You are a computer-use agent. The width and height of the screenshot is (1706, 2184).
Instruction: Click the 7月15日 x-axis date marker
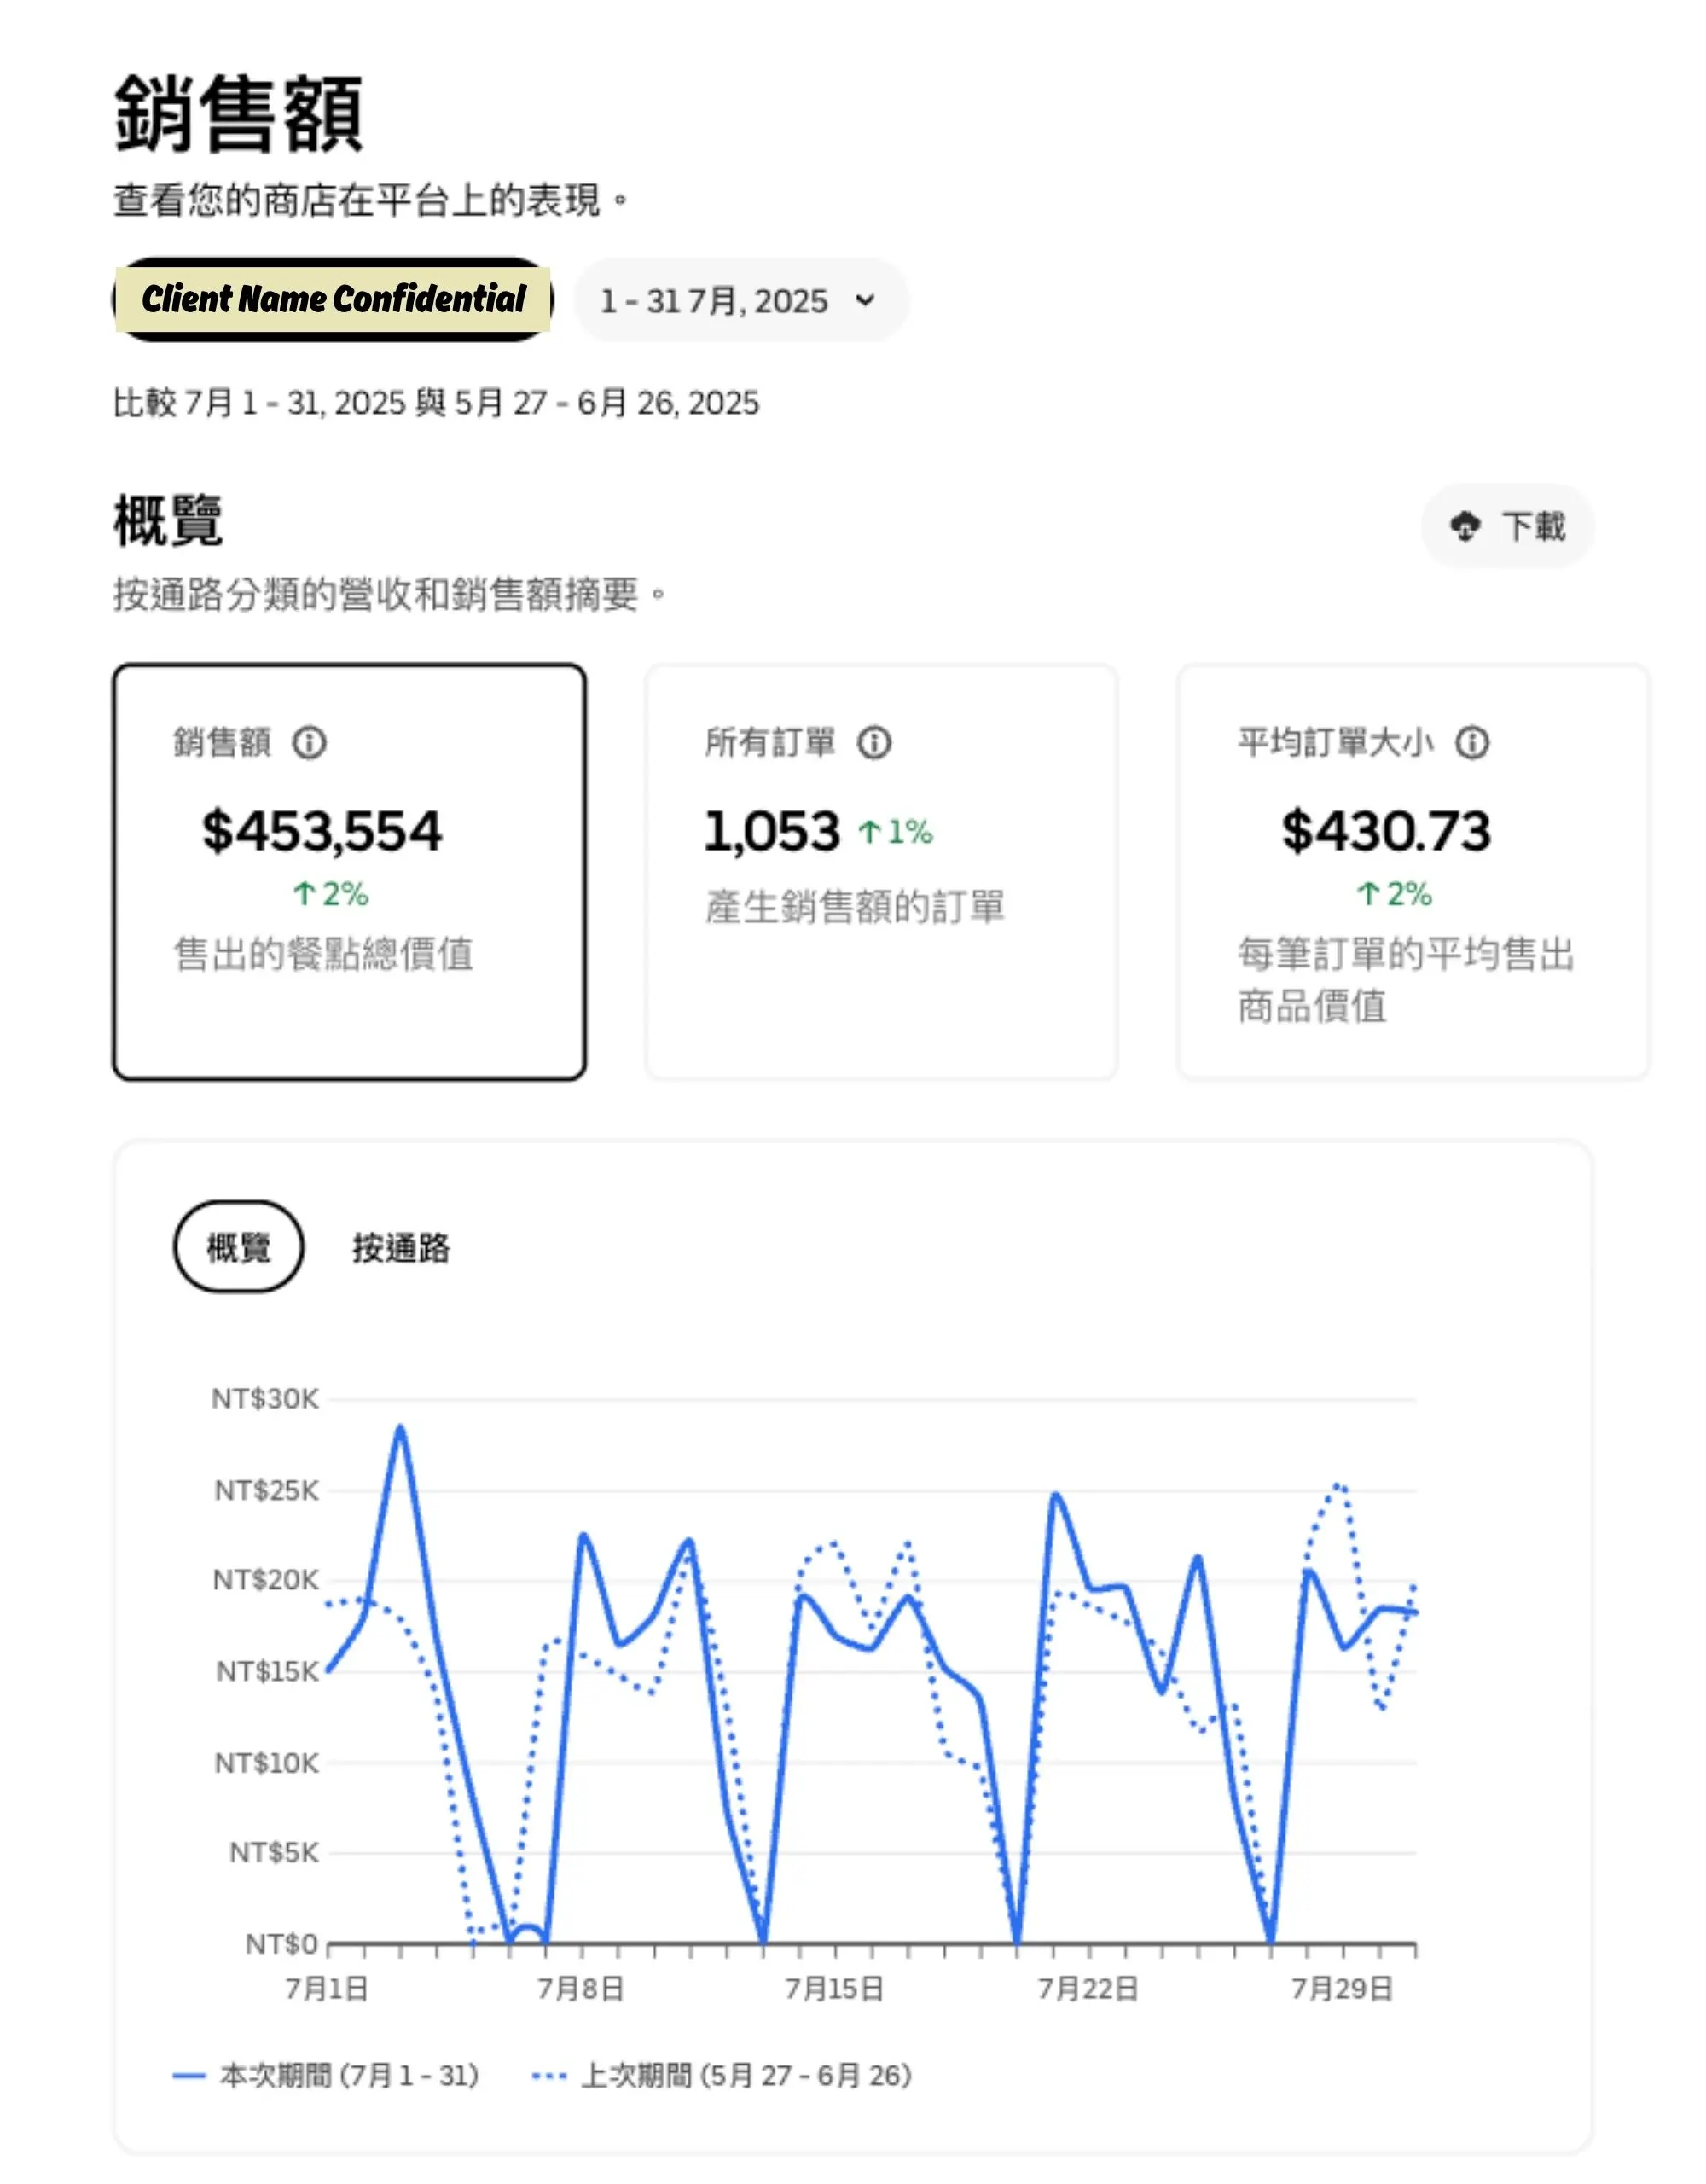click(834, 1988)
